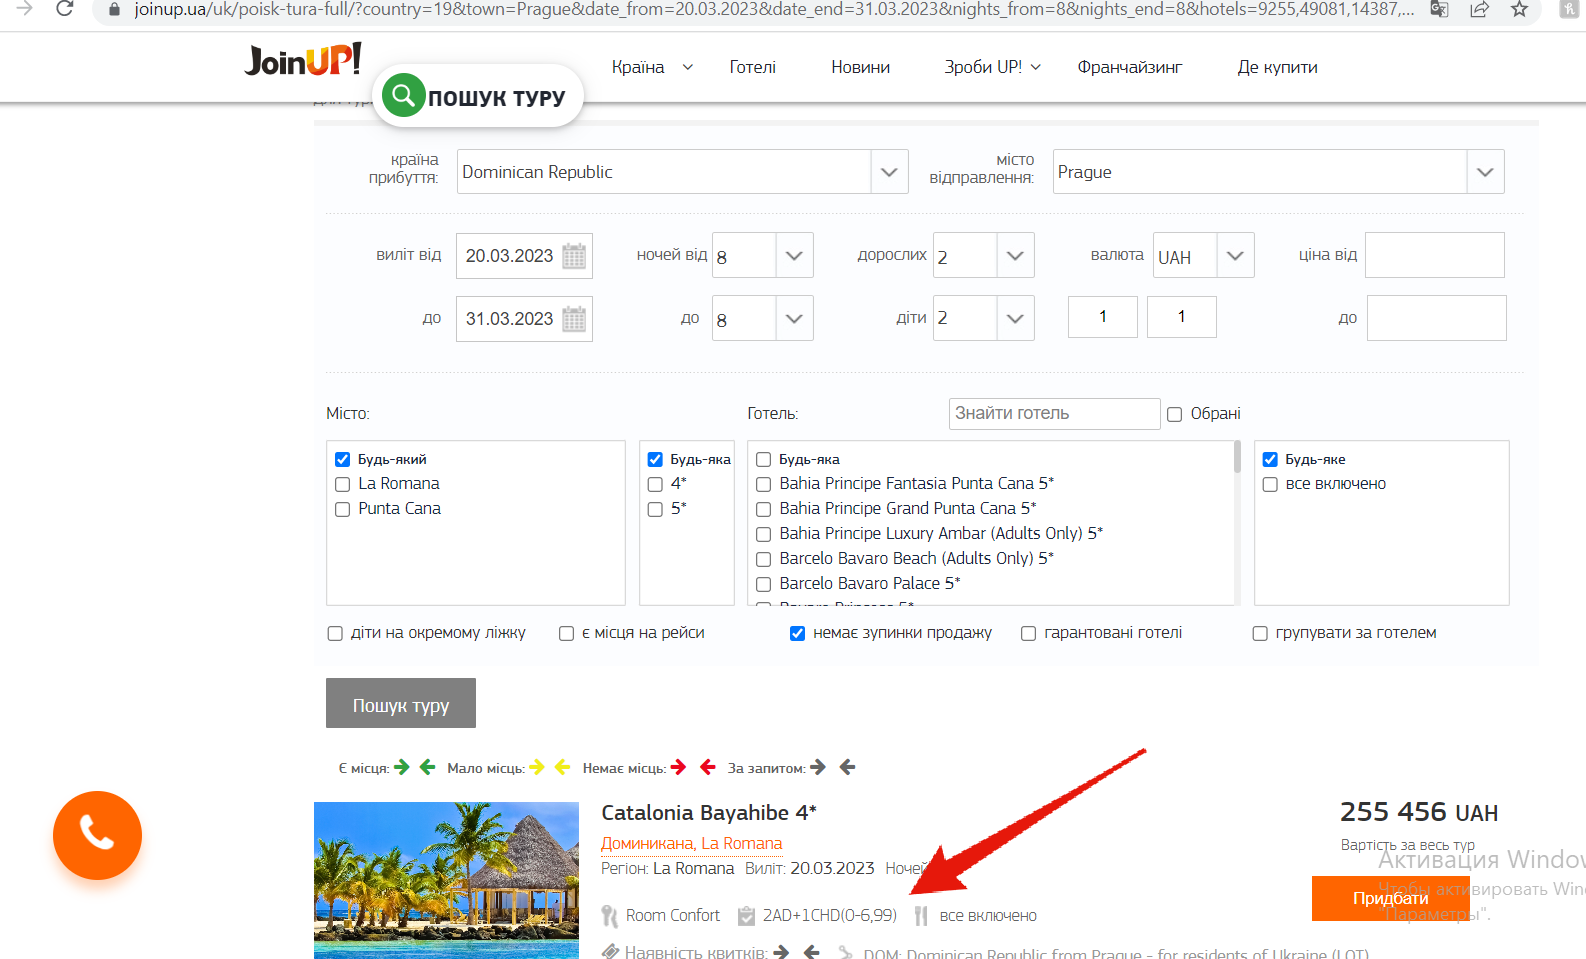Click the browser address bar URL
Viewport: 1586px width, 959px height.
point(774,10)
